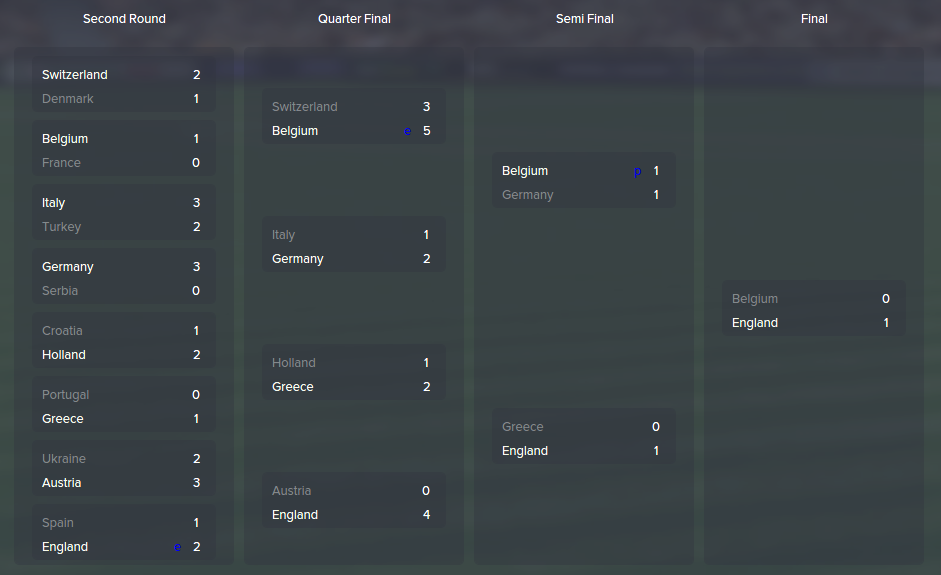Click the 'e' marker in Belgium quarter final
Viewport: 941px width, 575px height.
click(407, 131)
